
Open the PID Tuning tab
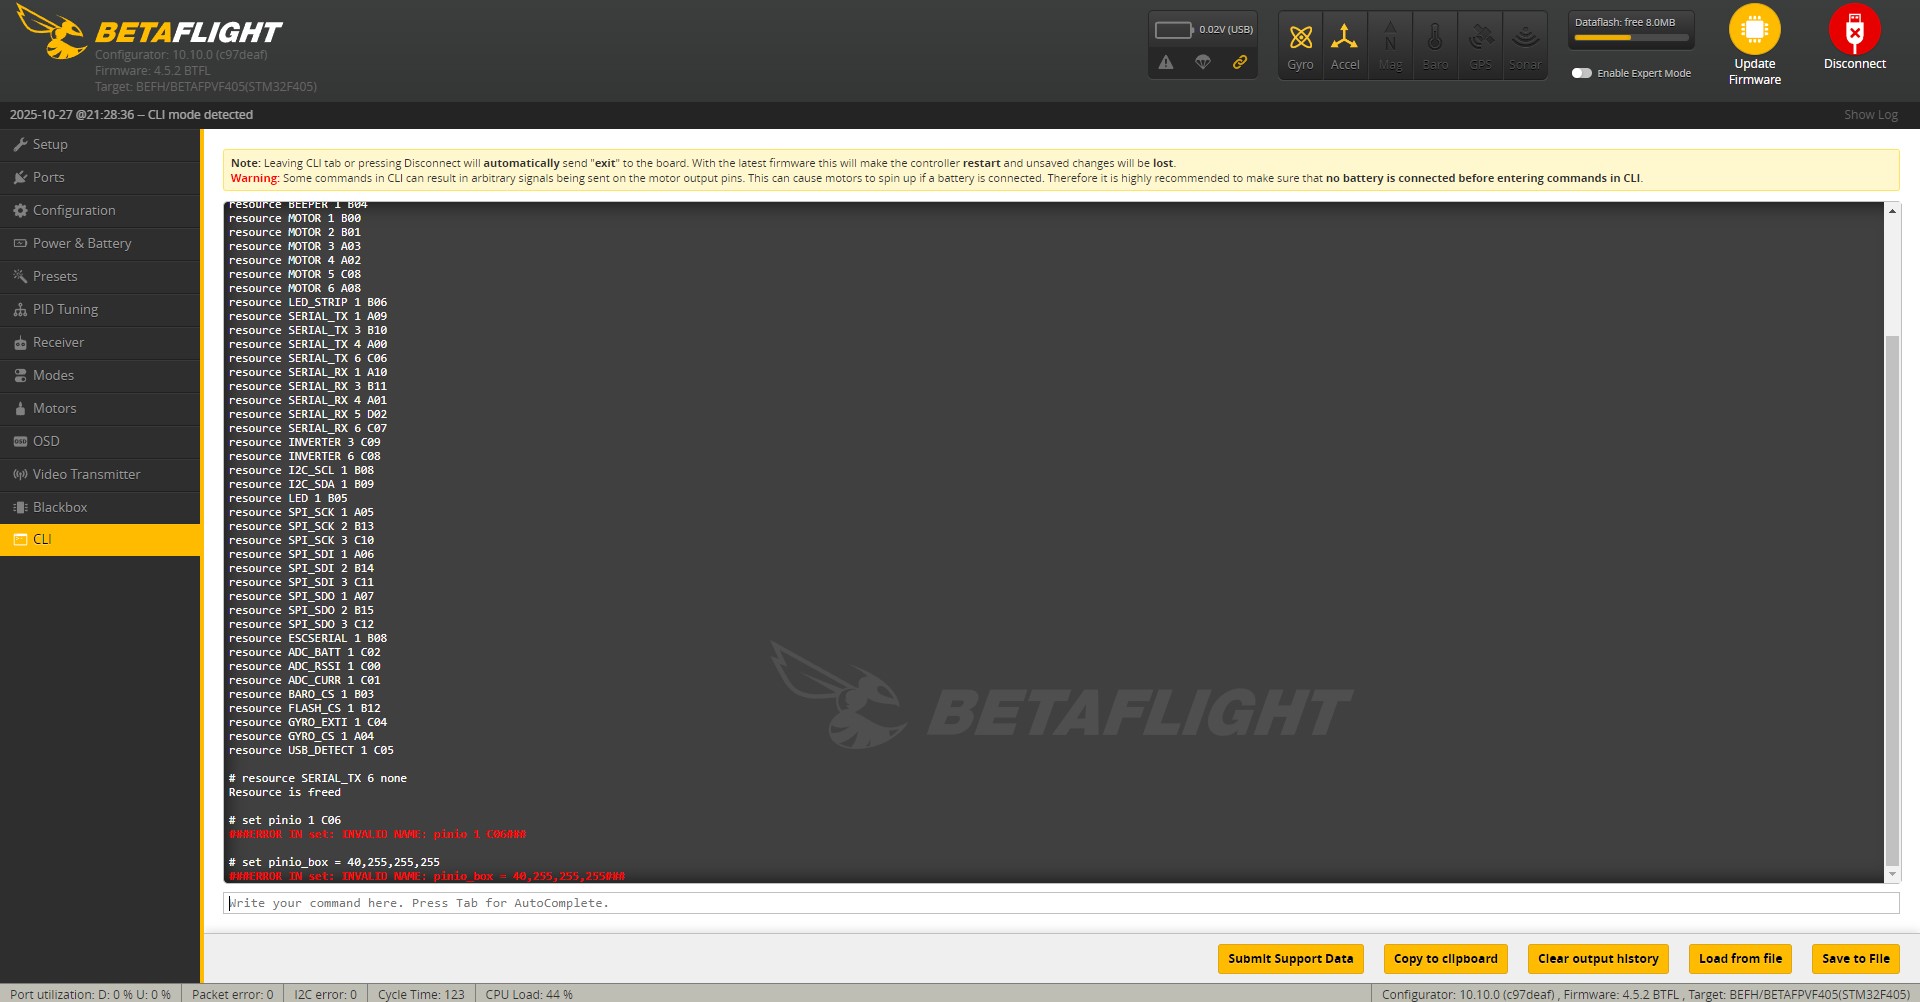65,310
